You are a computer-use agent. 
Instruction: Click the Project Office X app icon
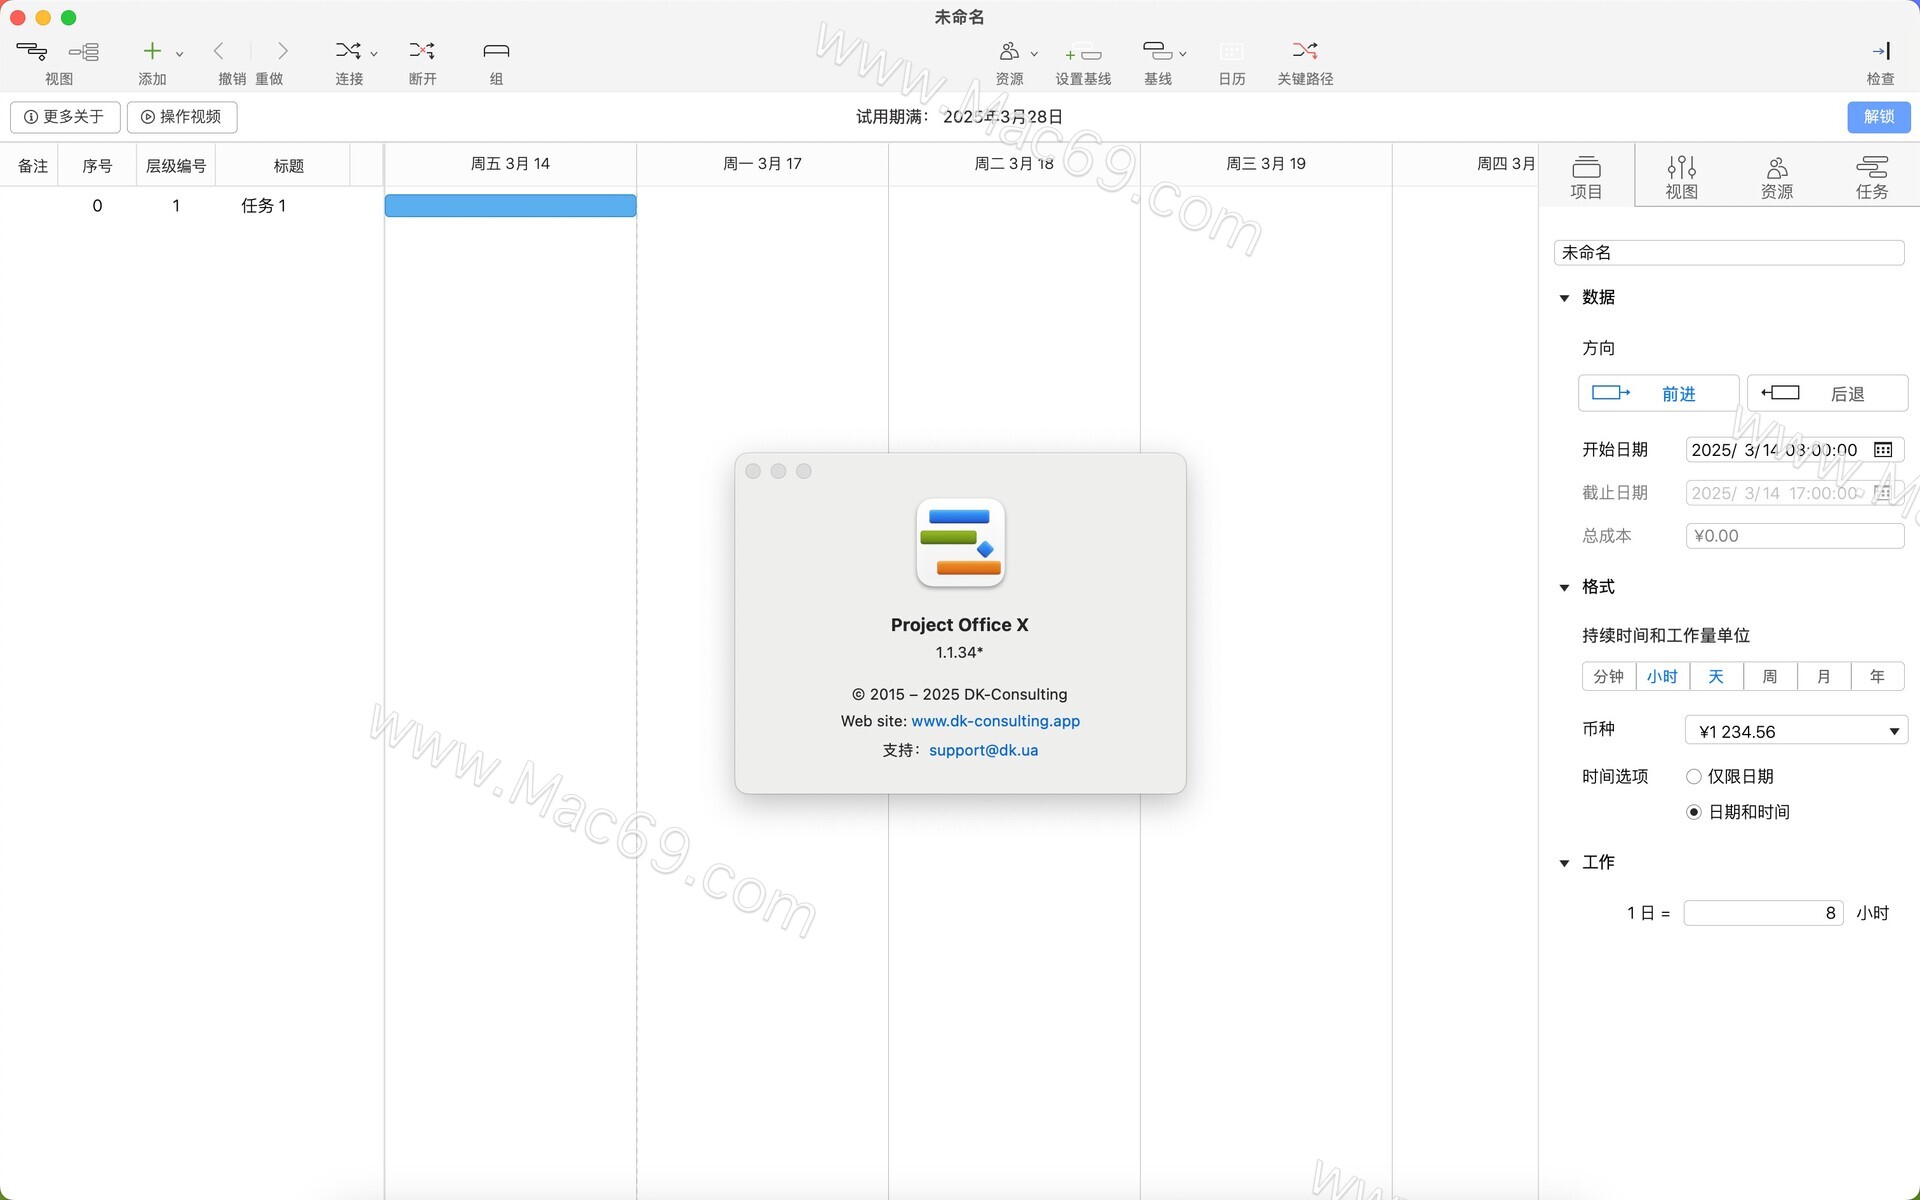point(960,543)
